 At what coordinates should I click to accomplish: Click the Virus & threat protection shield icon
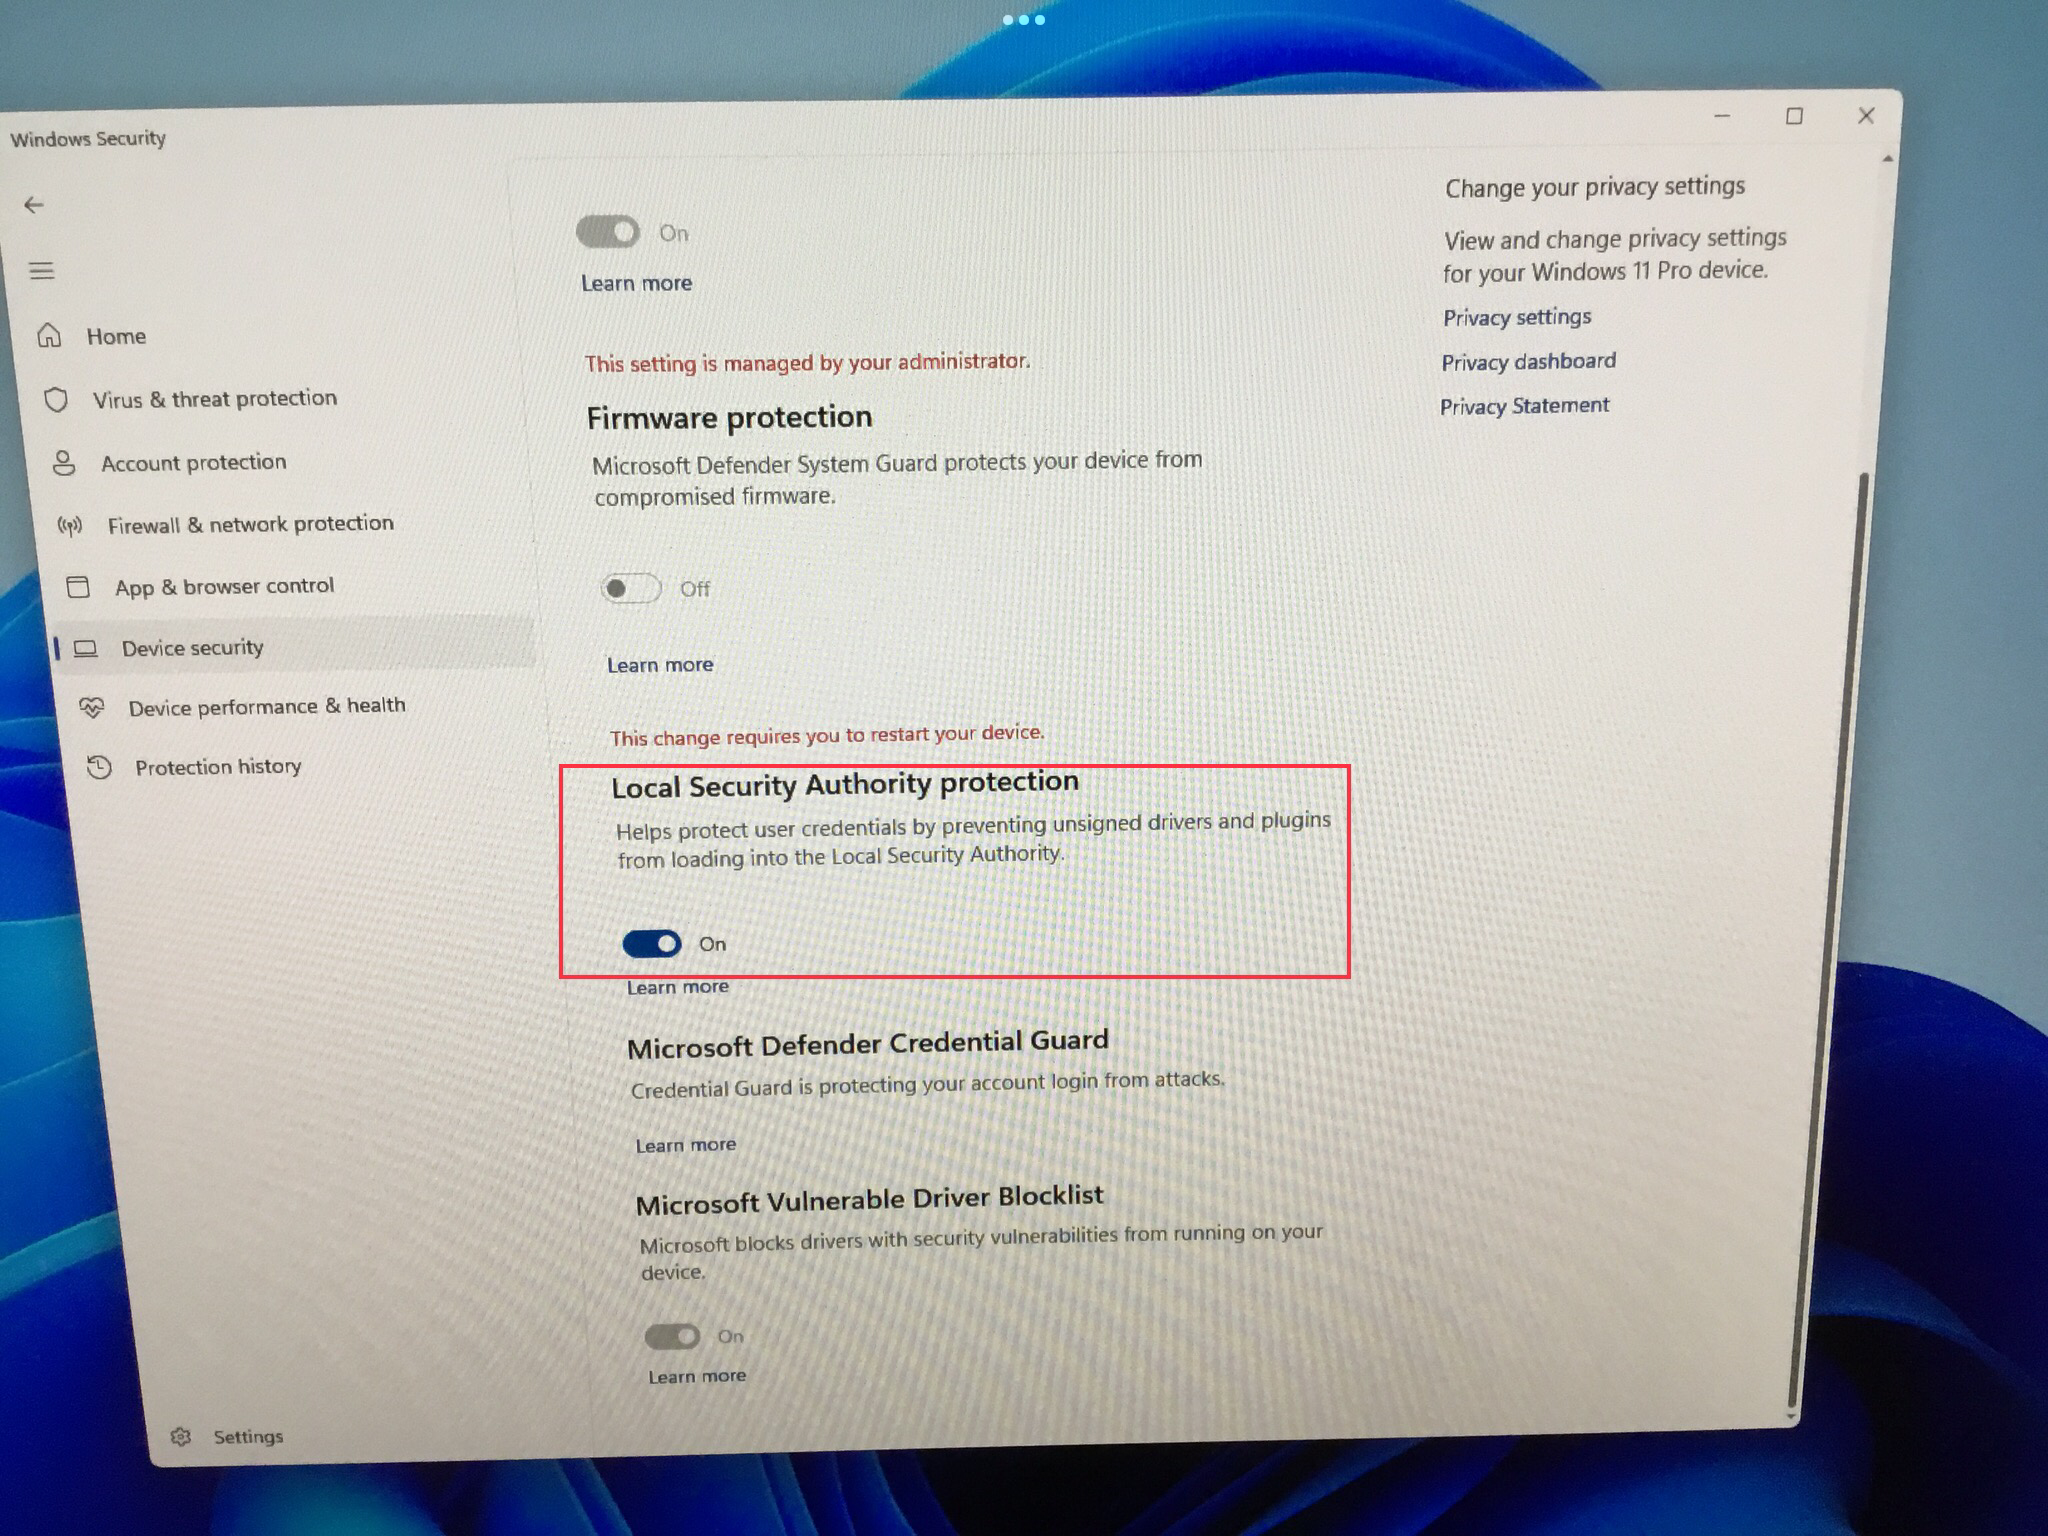pos(57,400)
